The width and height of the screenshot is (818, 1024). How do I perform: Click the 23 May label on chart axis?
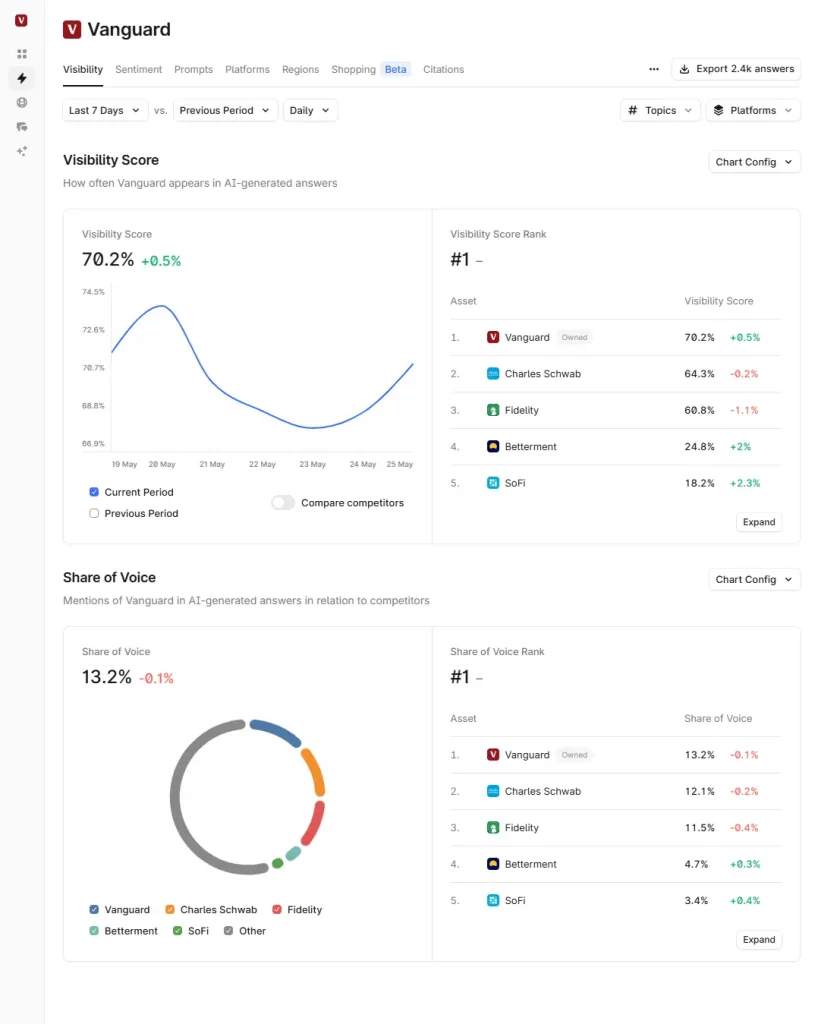(x=312, y=464)
